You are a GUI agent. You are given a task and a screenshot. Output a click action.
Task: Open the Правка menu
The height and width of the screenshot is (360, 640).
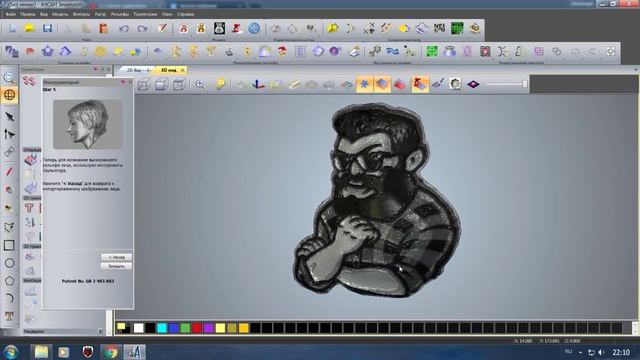coord(28,14)
